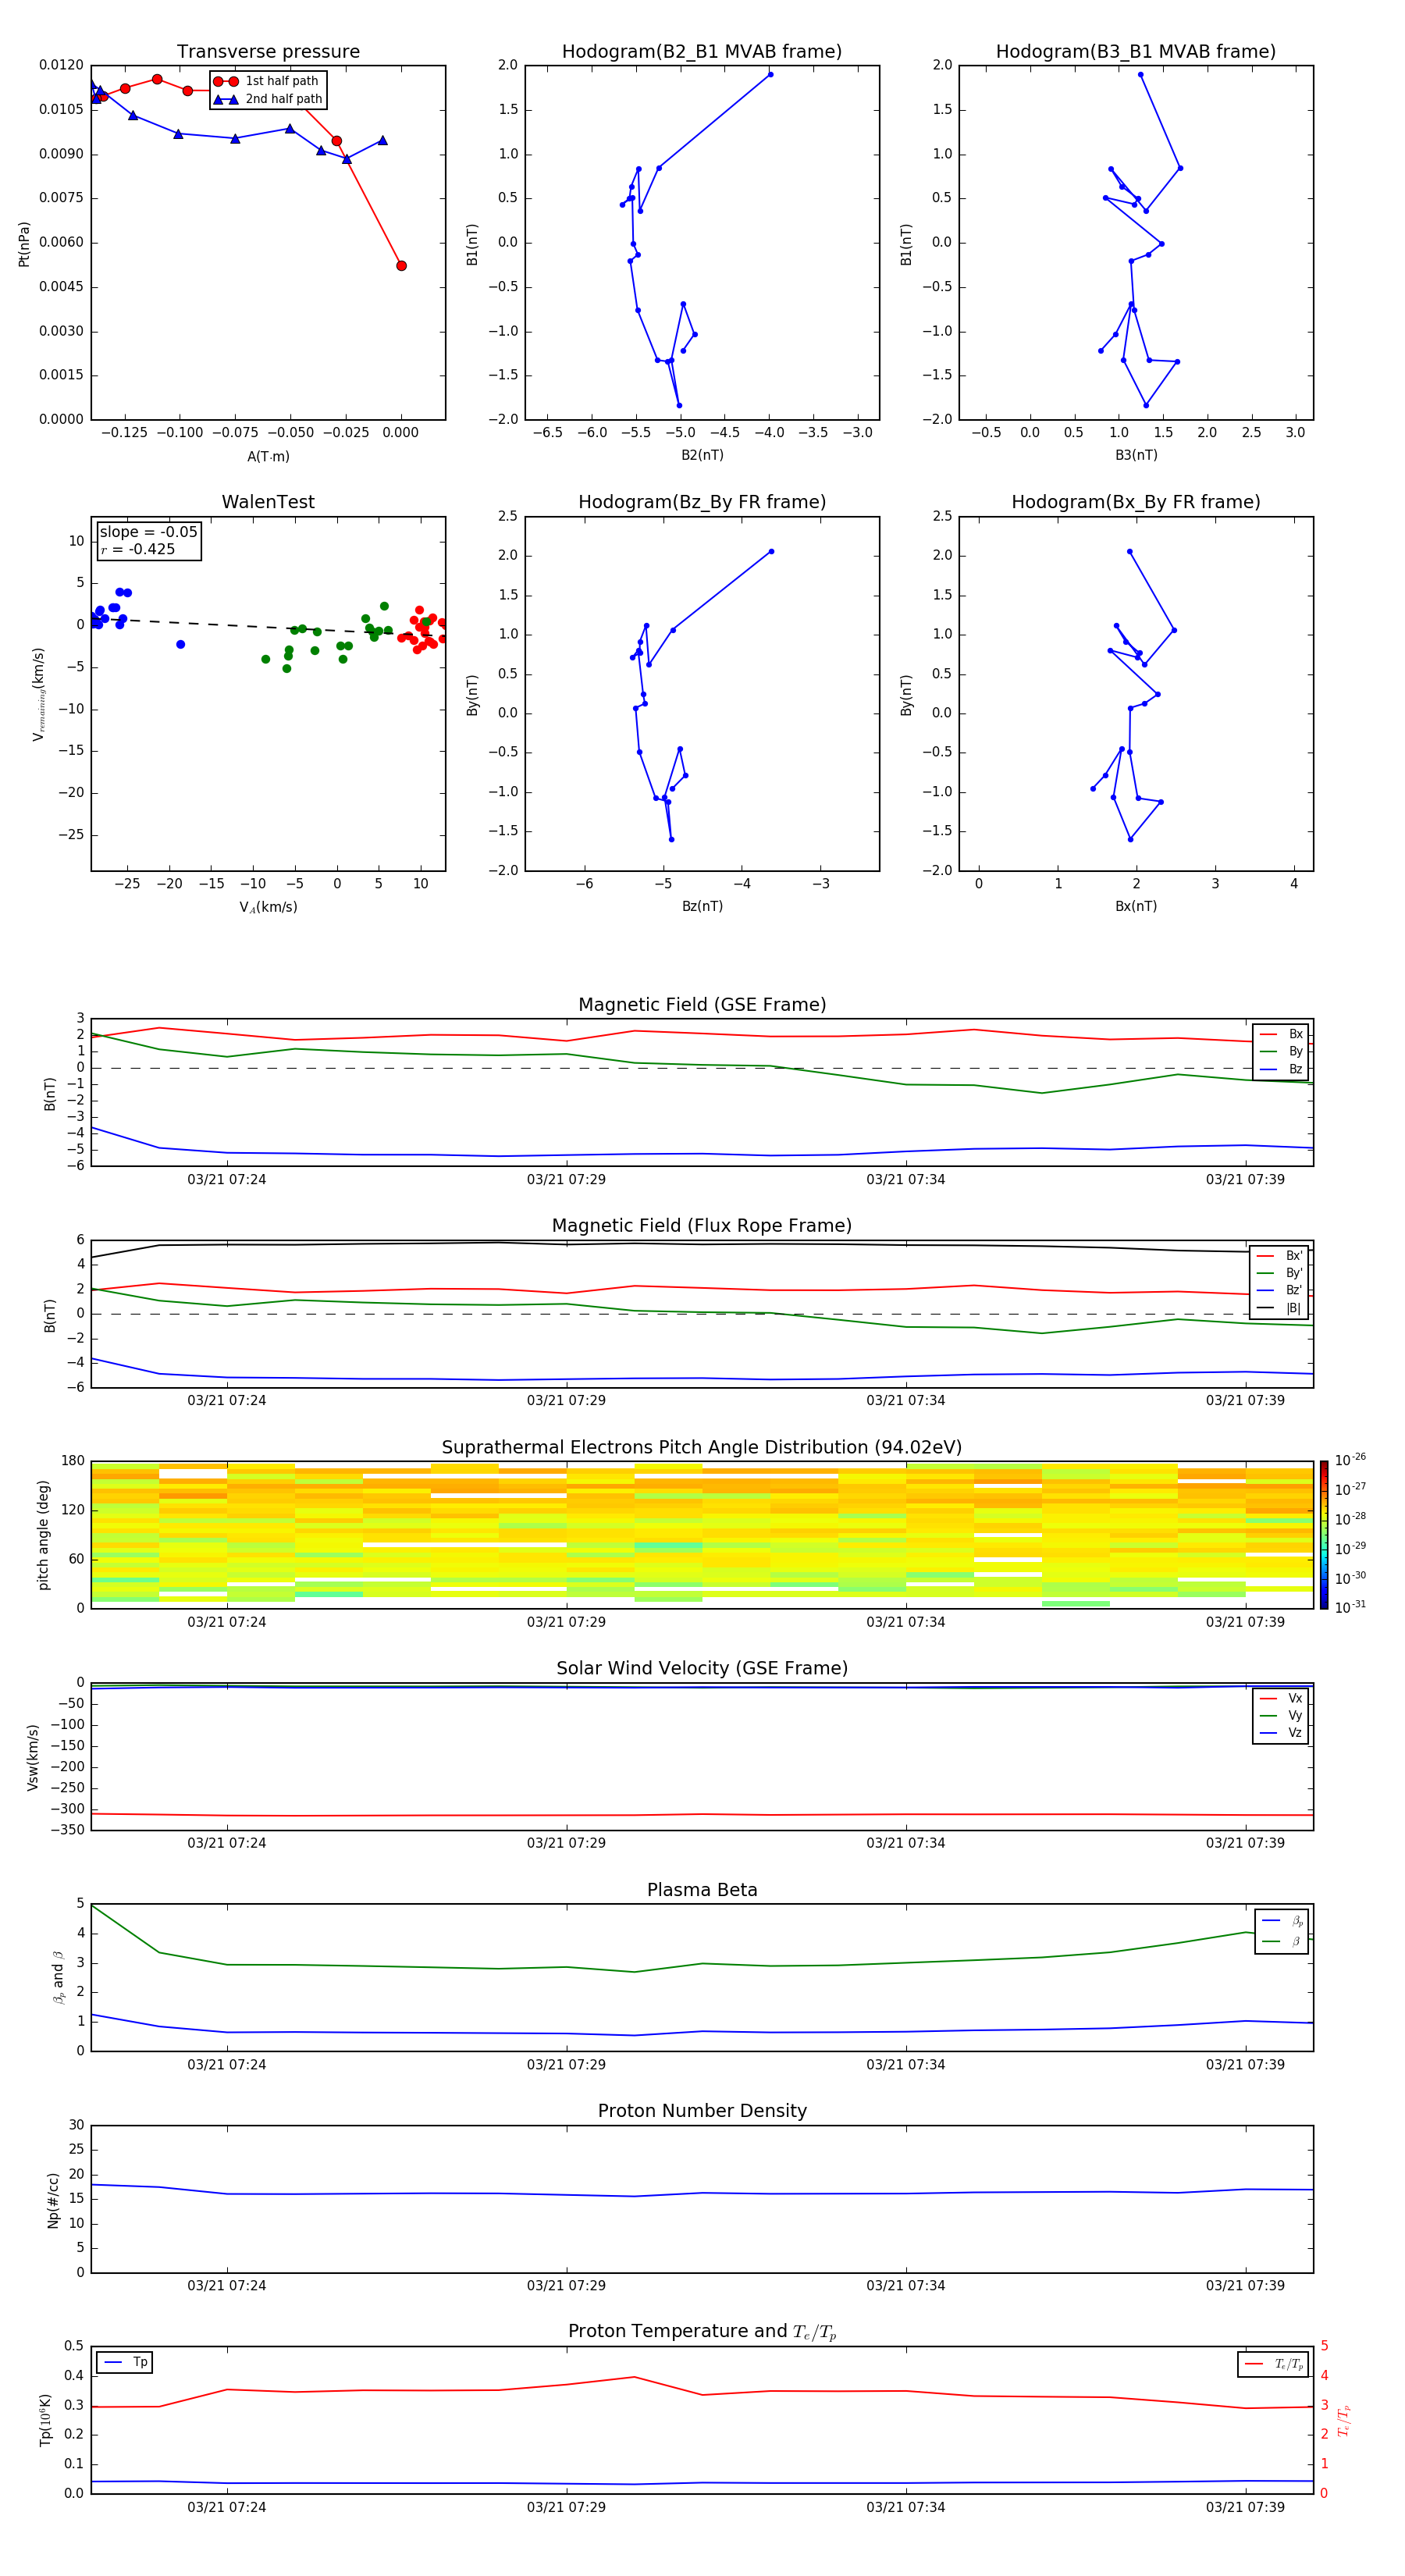Image resolution: width=1405 pixels, height=2576 pixels.
Task: Click the 10^-31 colorbar tick label
Action: pyautogui.click(x=1350, y=1607)
